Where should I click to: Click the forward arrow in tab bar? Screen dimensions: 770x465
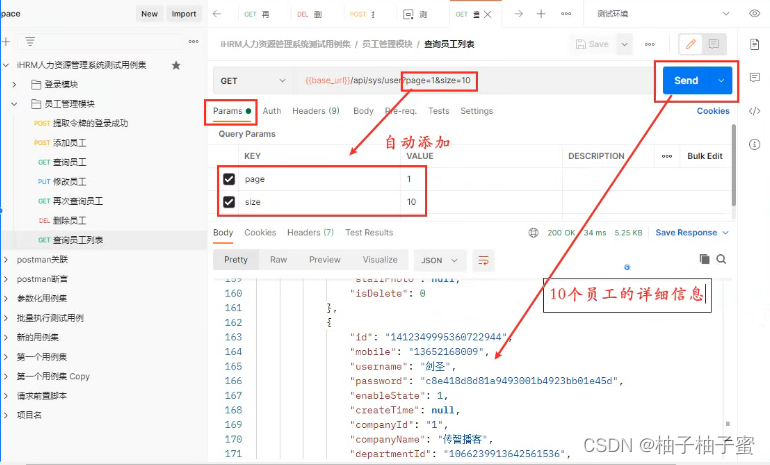point(519,14)
